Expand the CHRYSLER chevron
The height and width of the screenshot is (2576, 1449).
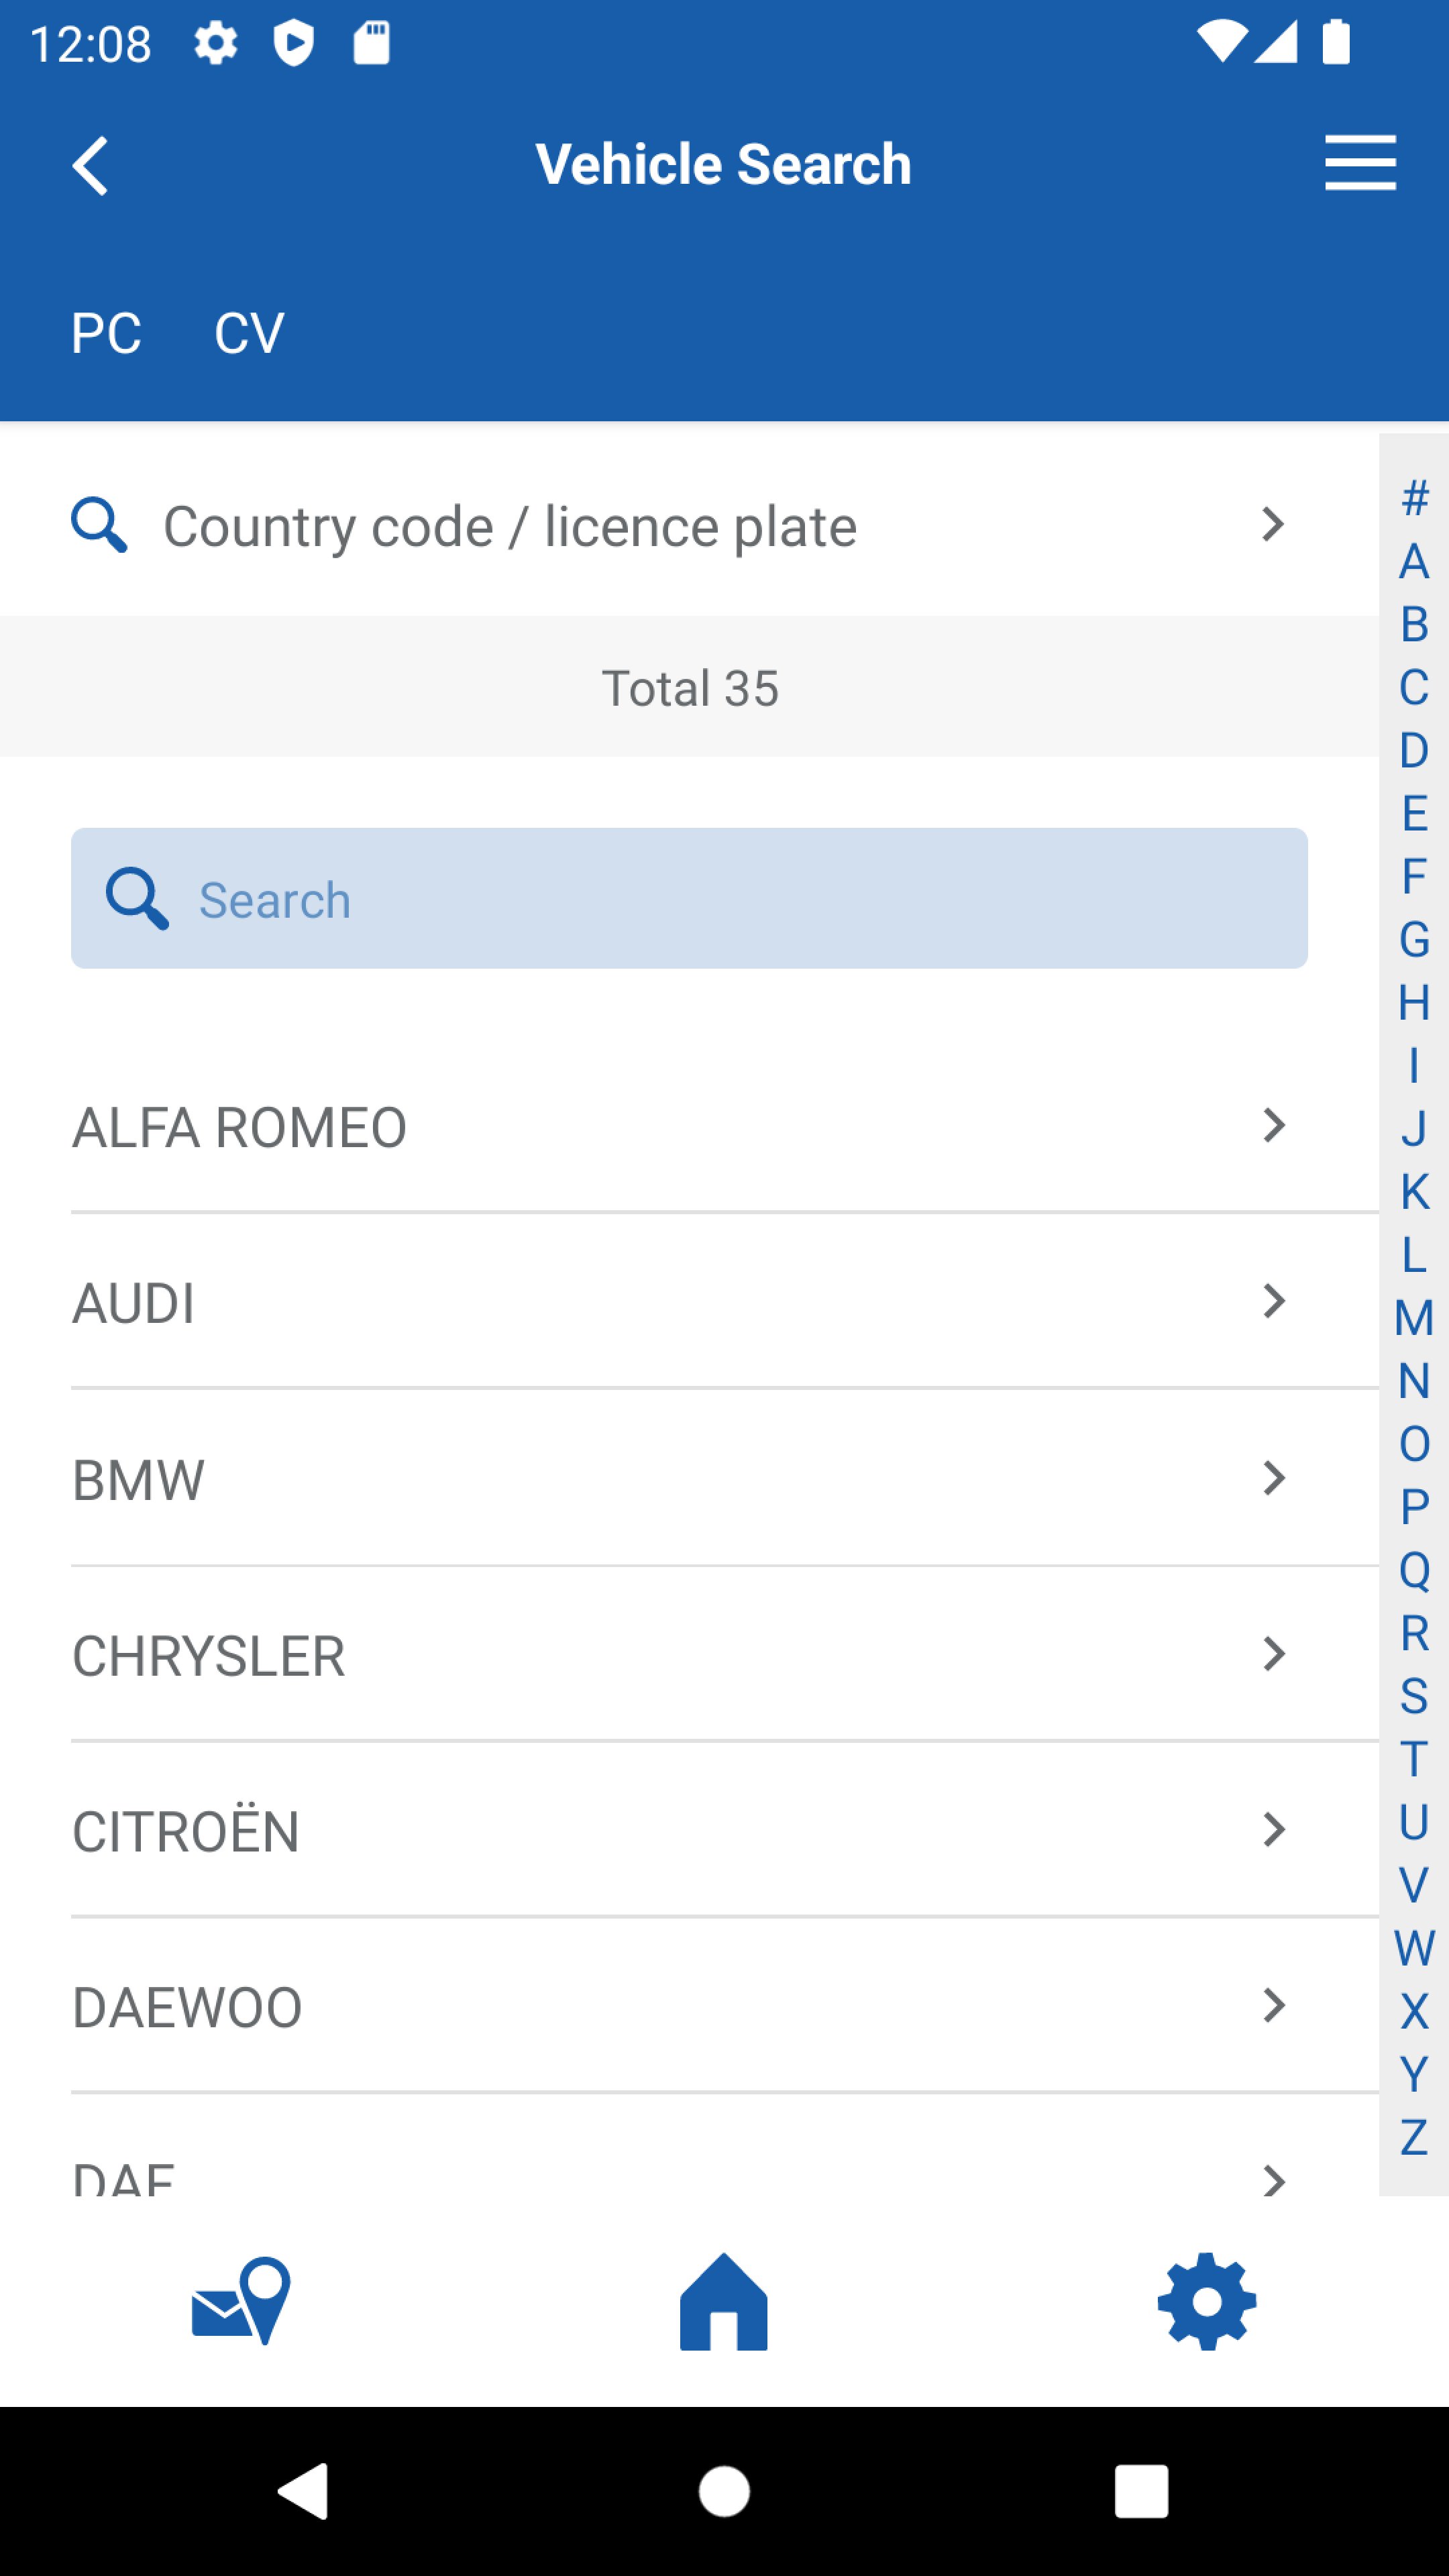(1273, 1654)
